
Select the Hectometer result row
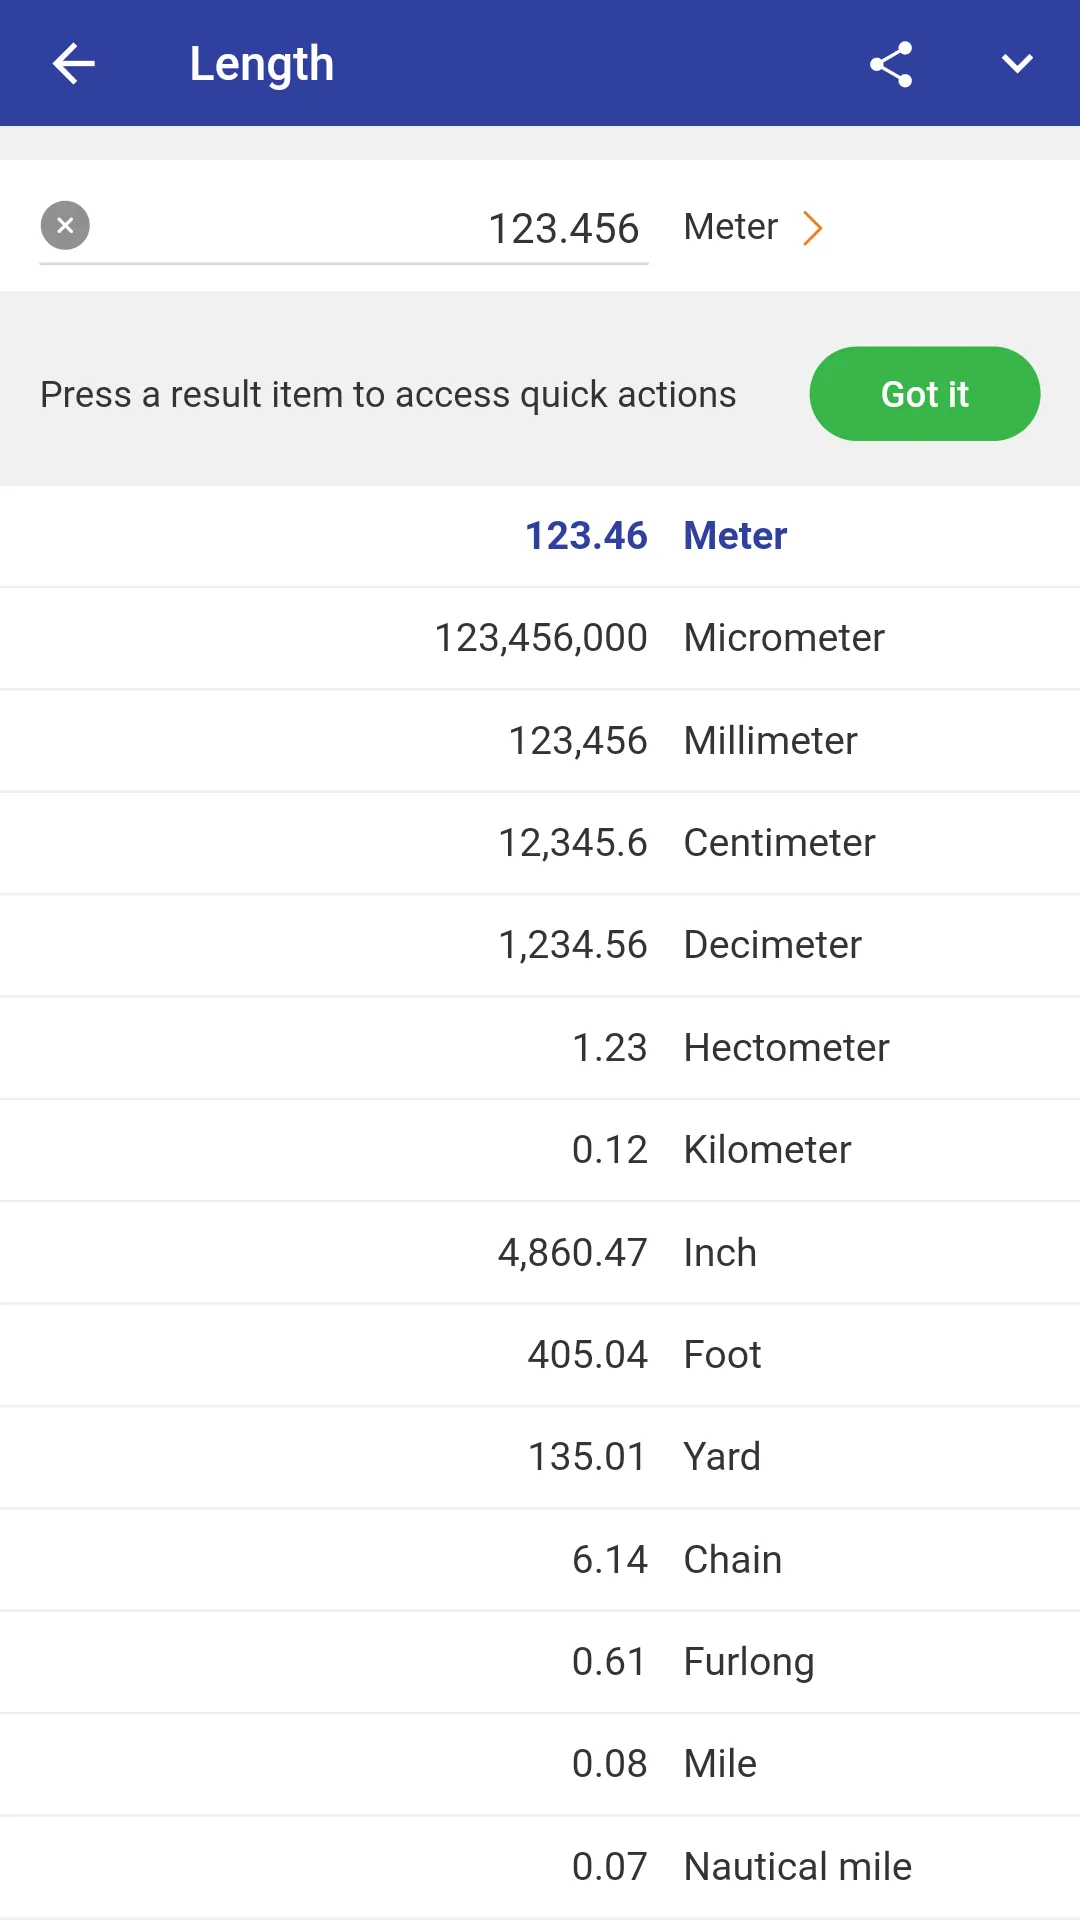pos(540,1048)
